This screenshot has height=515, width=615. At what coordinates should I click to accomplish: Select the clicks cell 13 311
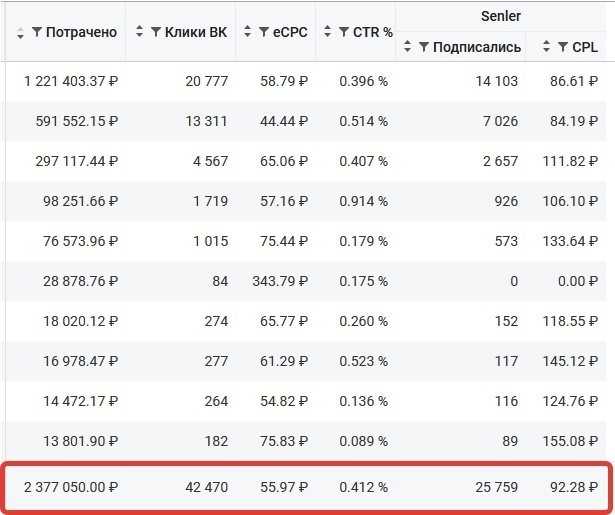(x=207, y=121)
